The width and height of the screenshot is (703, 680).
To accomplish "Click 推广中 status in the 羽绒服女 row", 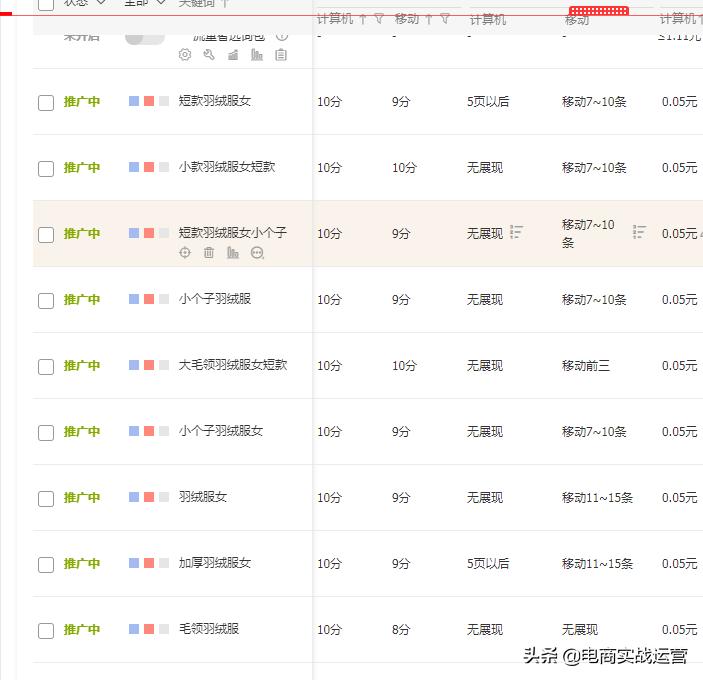I will (x=82, y=498).
